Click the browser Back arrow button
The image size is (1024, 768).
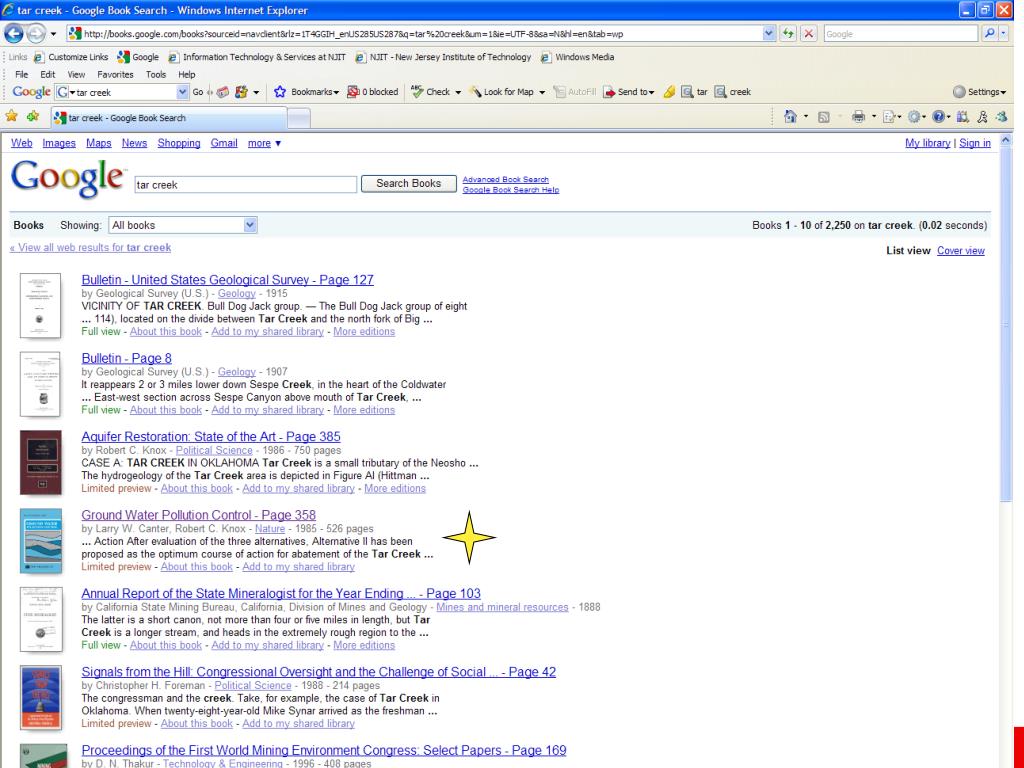pyautogui.click(x=14, y=33)
